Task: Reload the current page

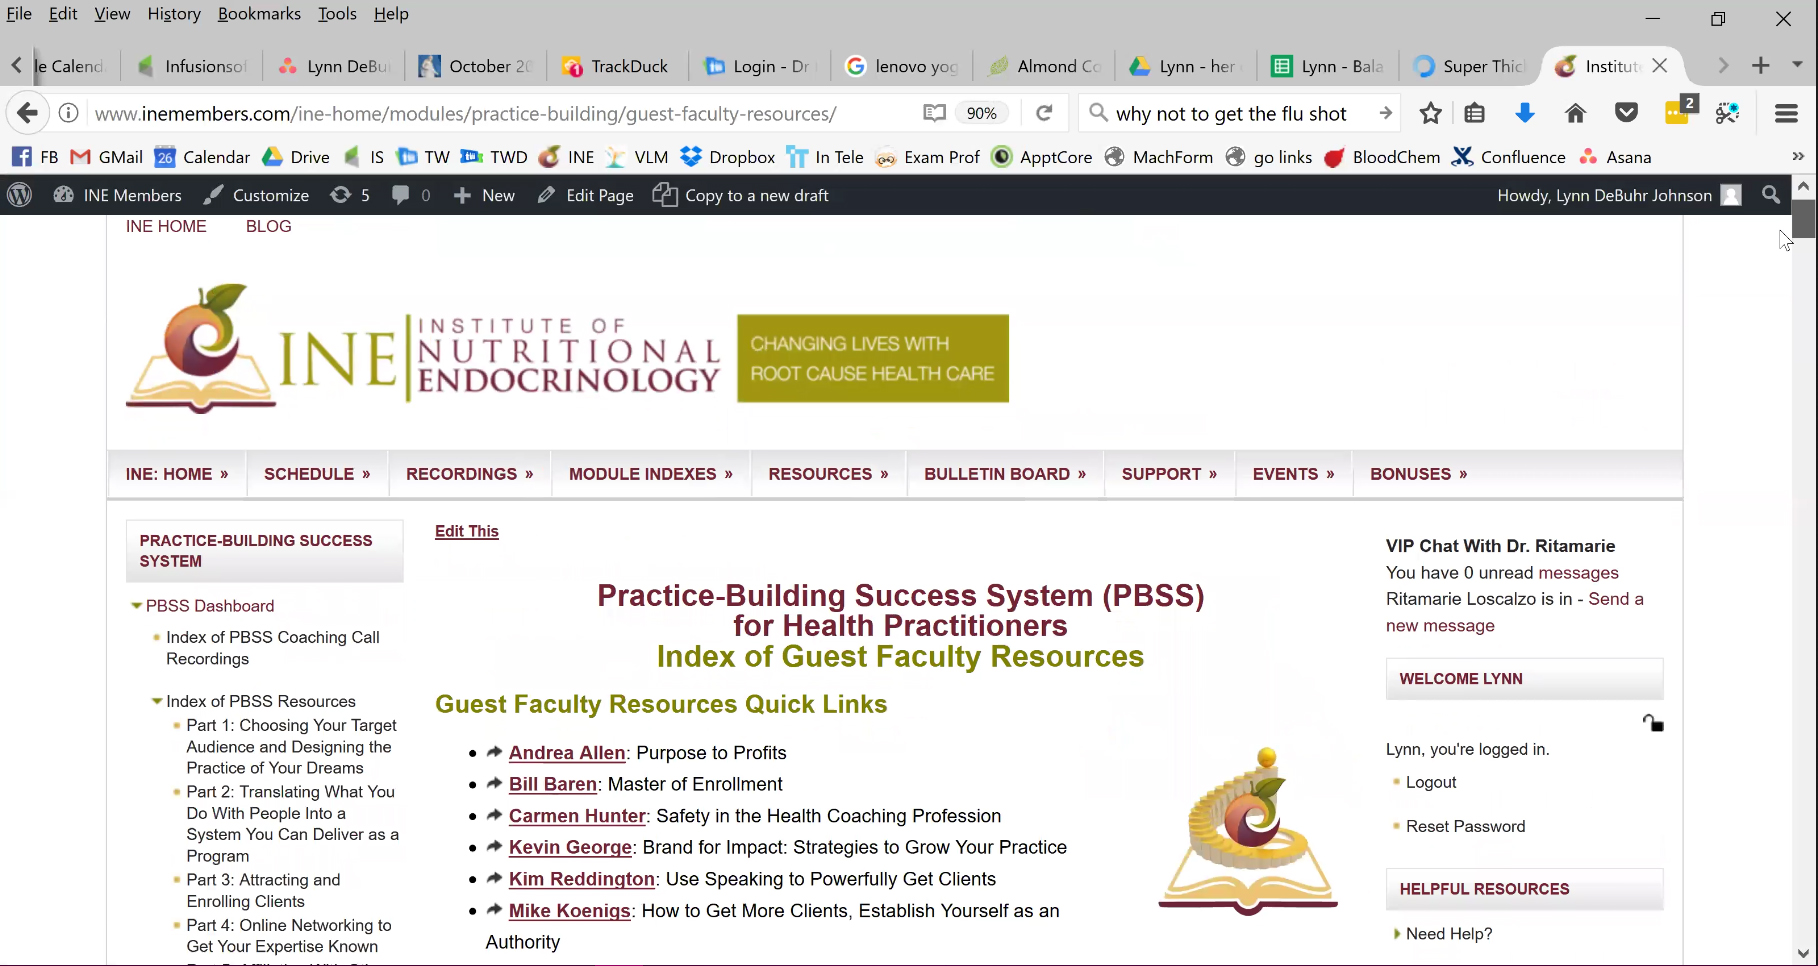Action: [1044, 113]
